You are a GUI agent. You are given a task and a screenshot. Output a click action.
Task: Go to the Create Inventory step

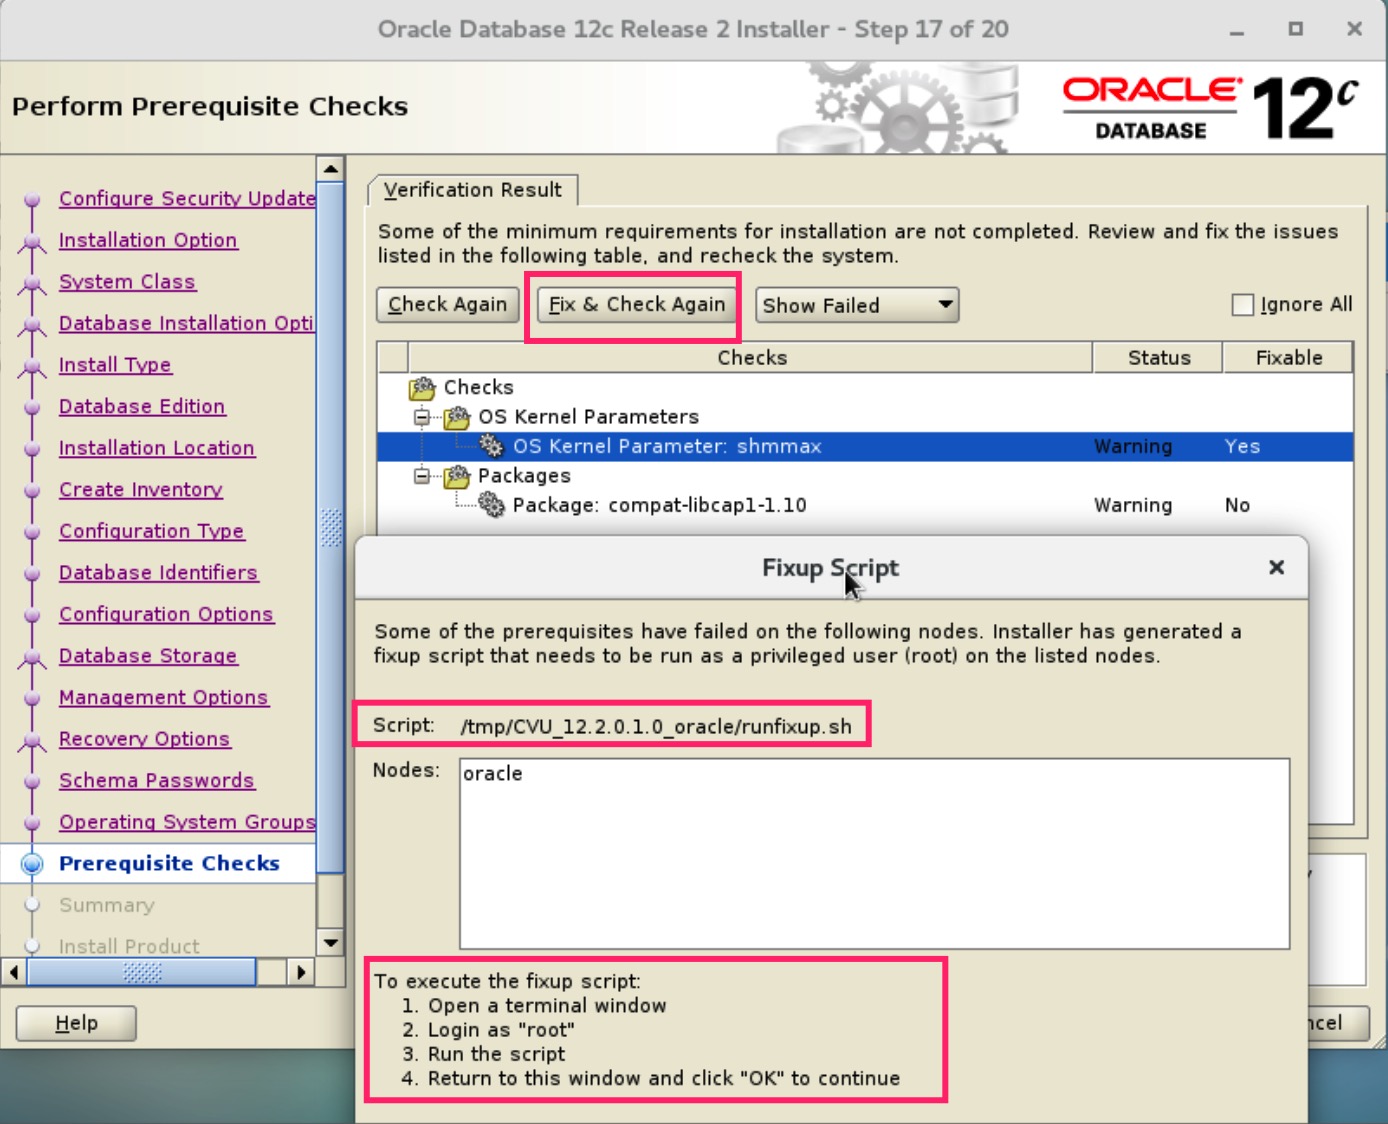click(141, 490)
